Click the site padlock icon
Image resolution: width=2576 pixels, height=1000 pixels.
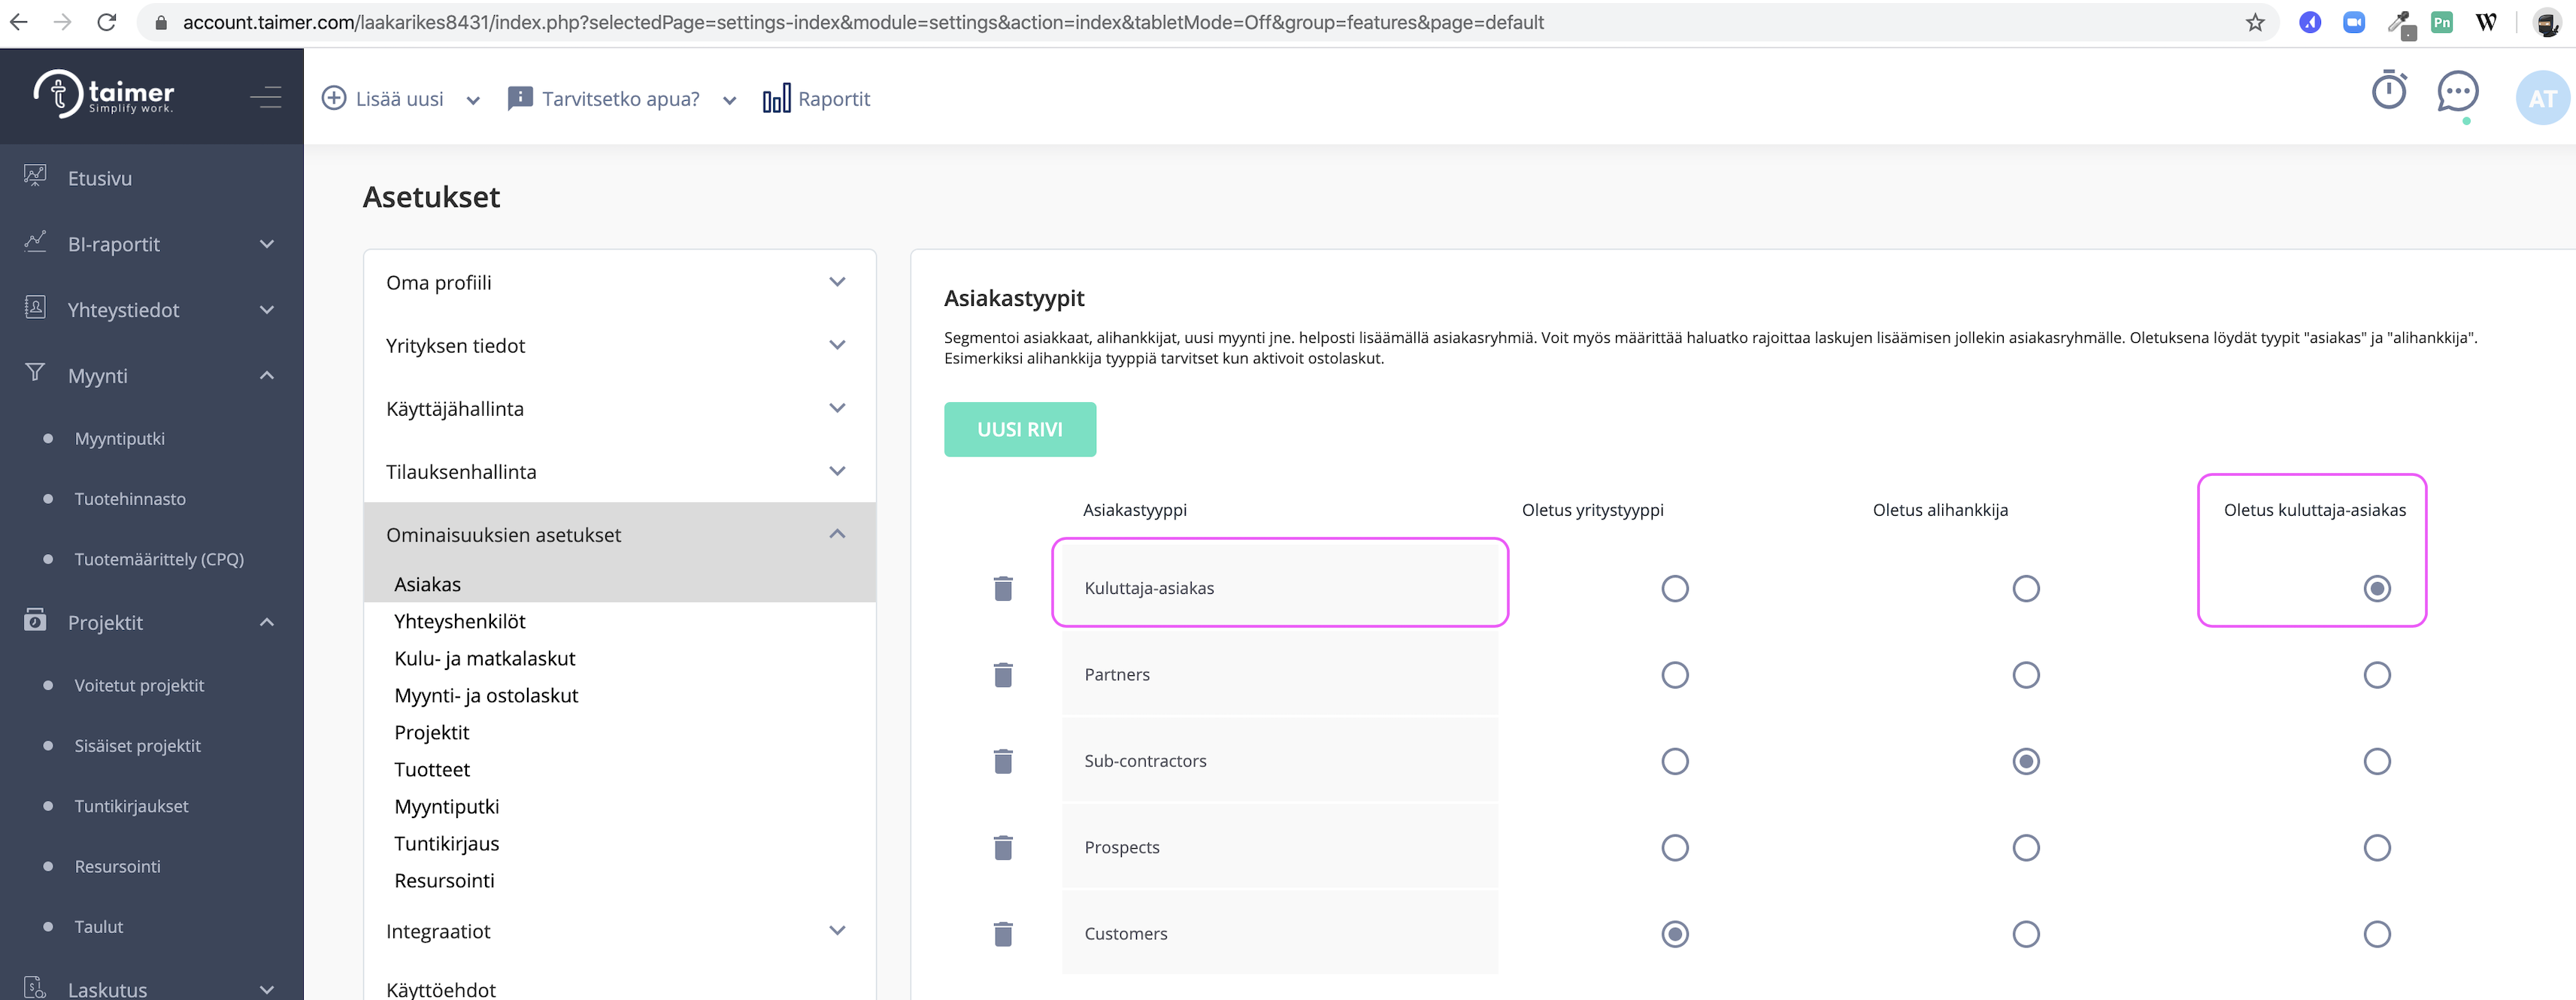coord(160,22)
